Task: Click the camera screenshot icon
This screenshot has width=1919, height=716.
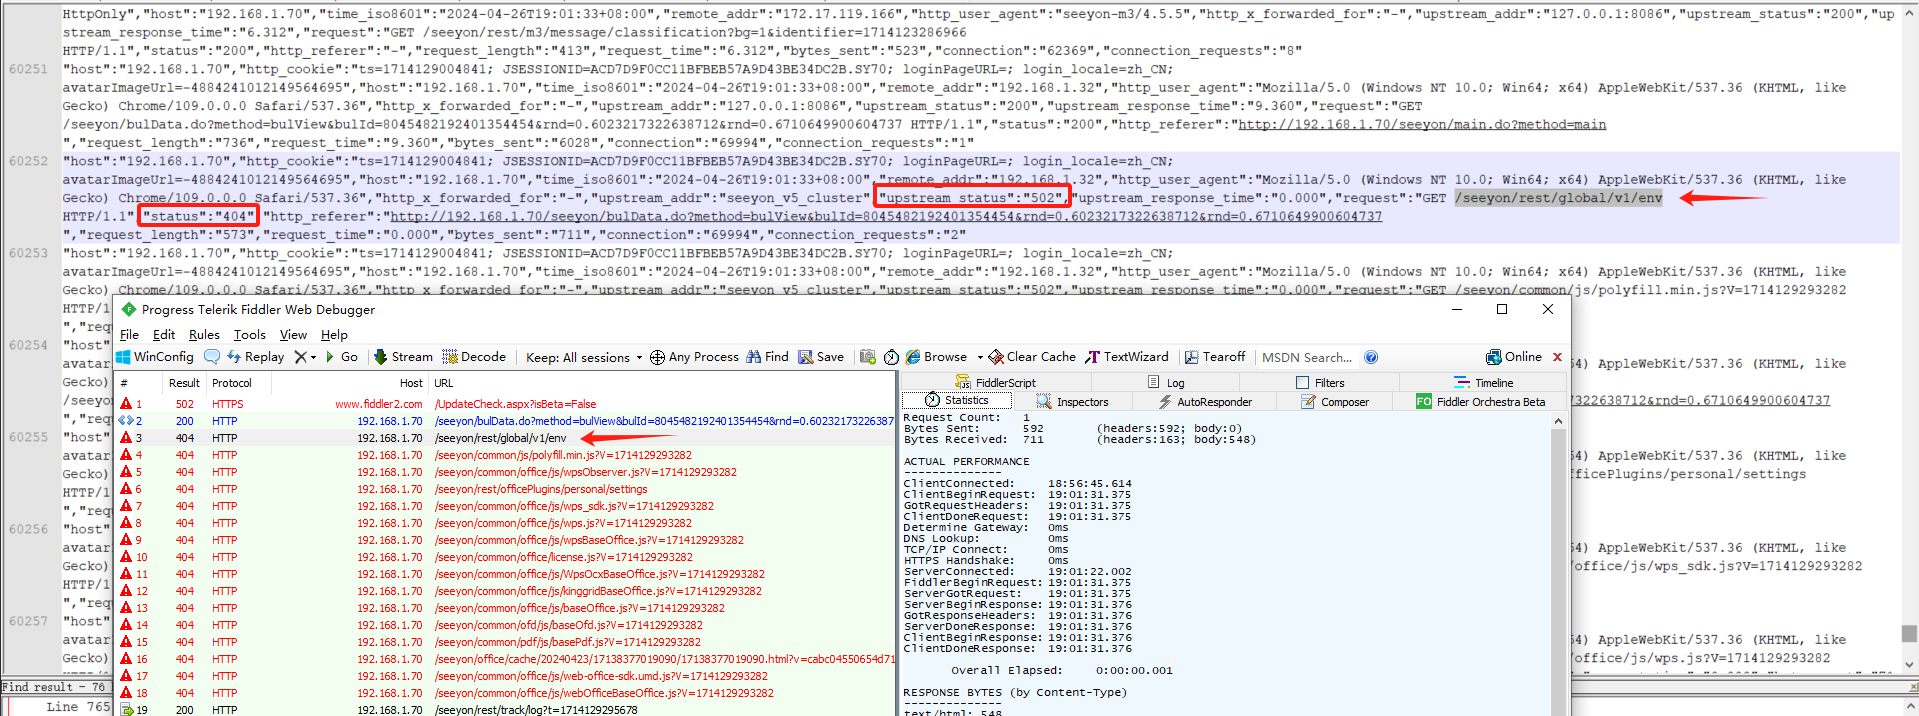Action: (867, 357)
